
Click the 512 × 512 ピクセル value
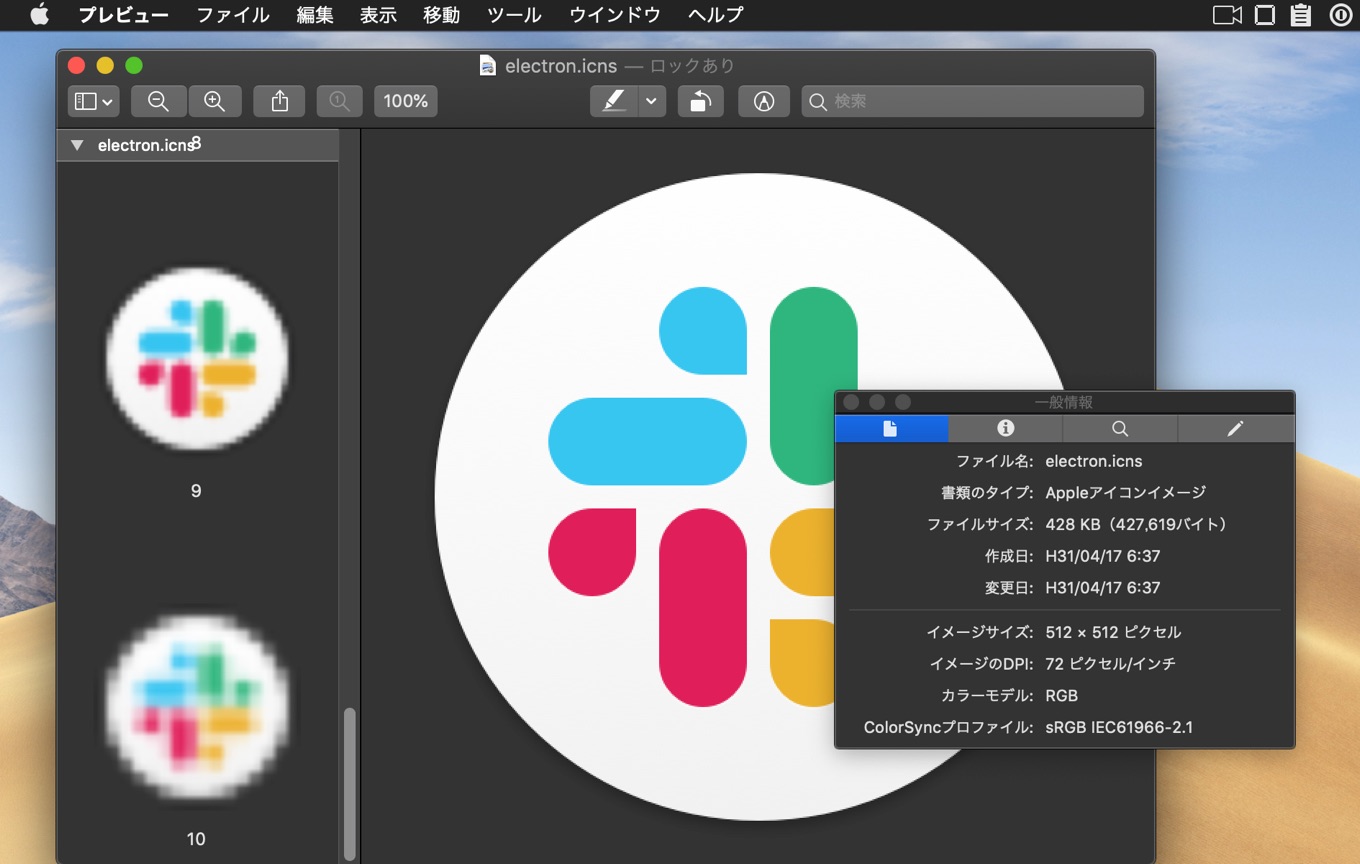[1113, 632]
